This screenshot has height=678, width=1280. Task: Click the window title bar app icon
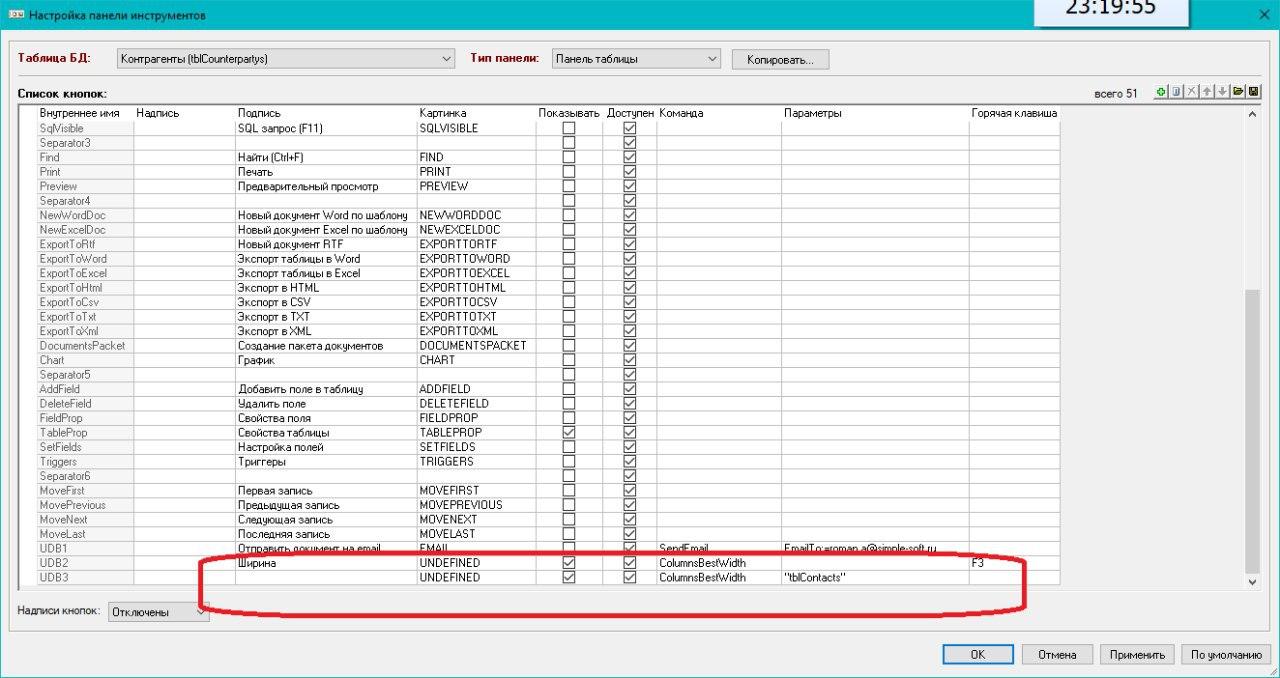click(15, 14)
